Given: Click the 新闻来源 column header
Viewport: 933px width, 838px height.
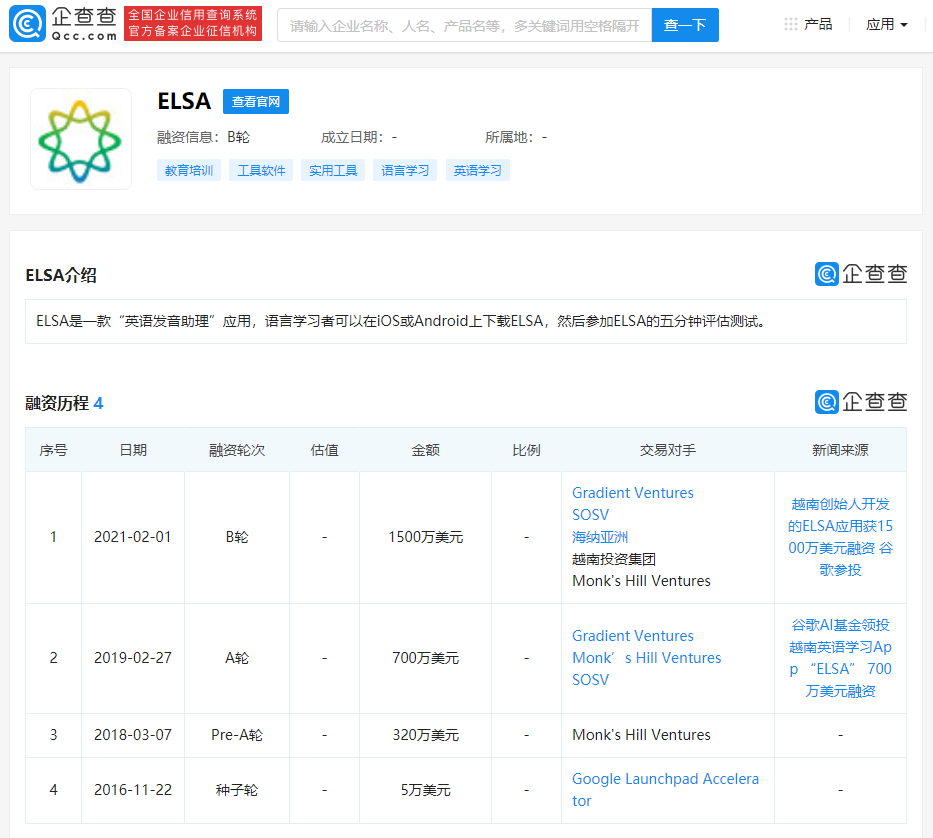Looking at the screenshot, I should (840, 450).
